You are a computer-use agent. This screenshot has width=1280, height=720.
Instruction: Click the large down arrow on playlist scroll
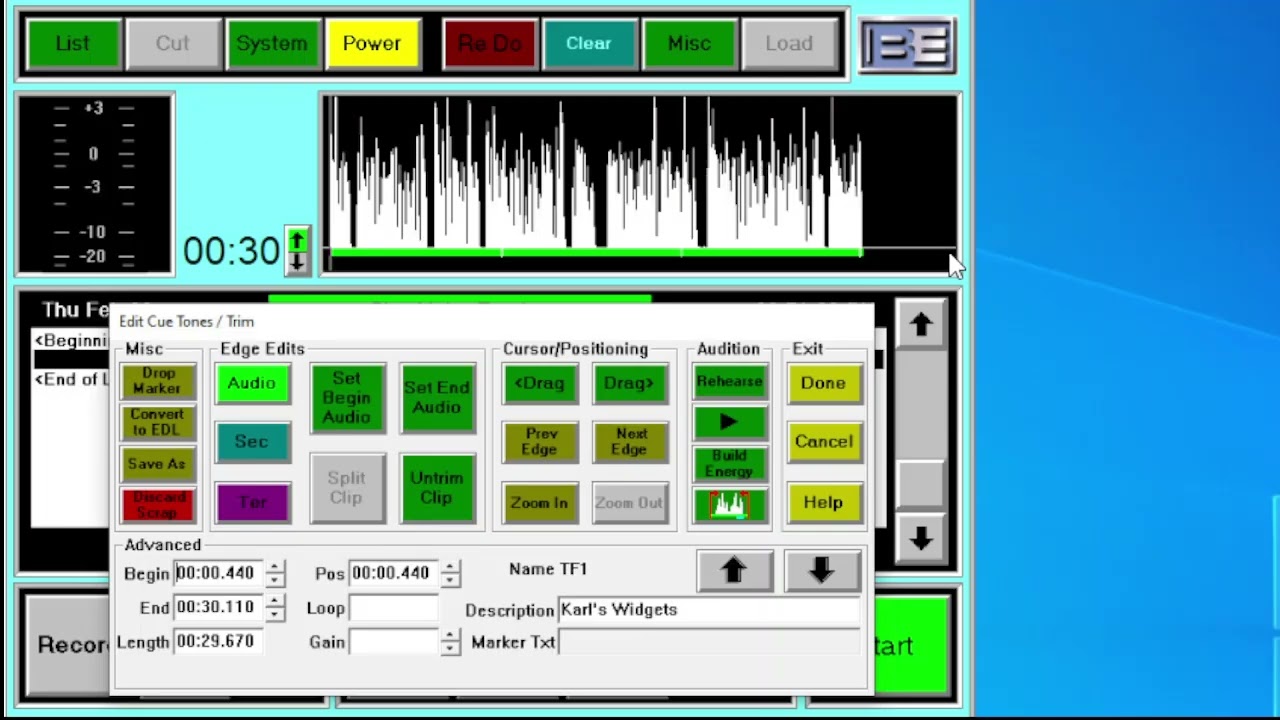(x=921, y=539)
